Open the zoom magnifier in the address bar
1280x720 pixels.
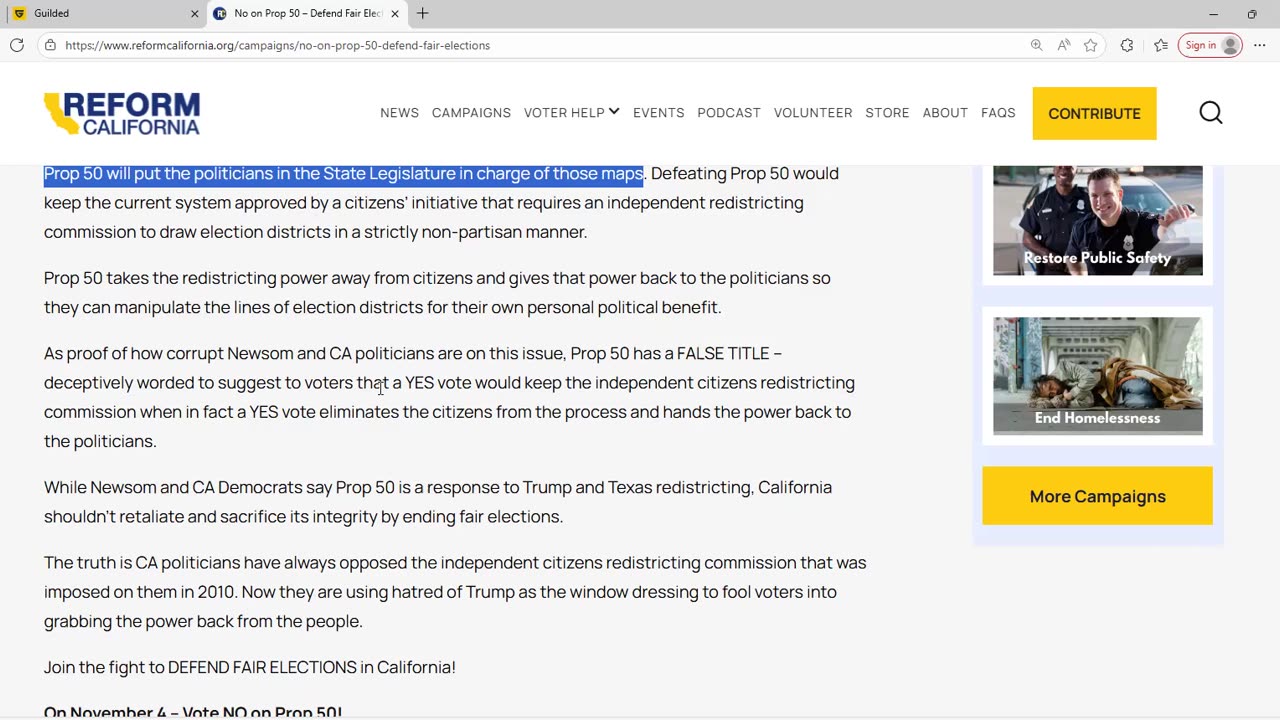coord(1036,45)
